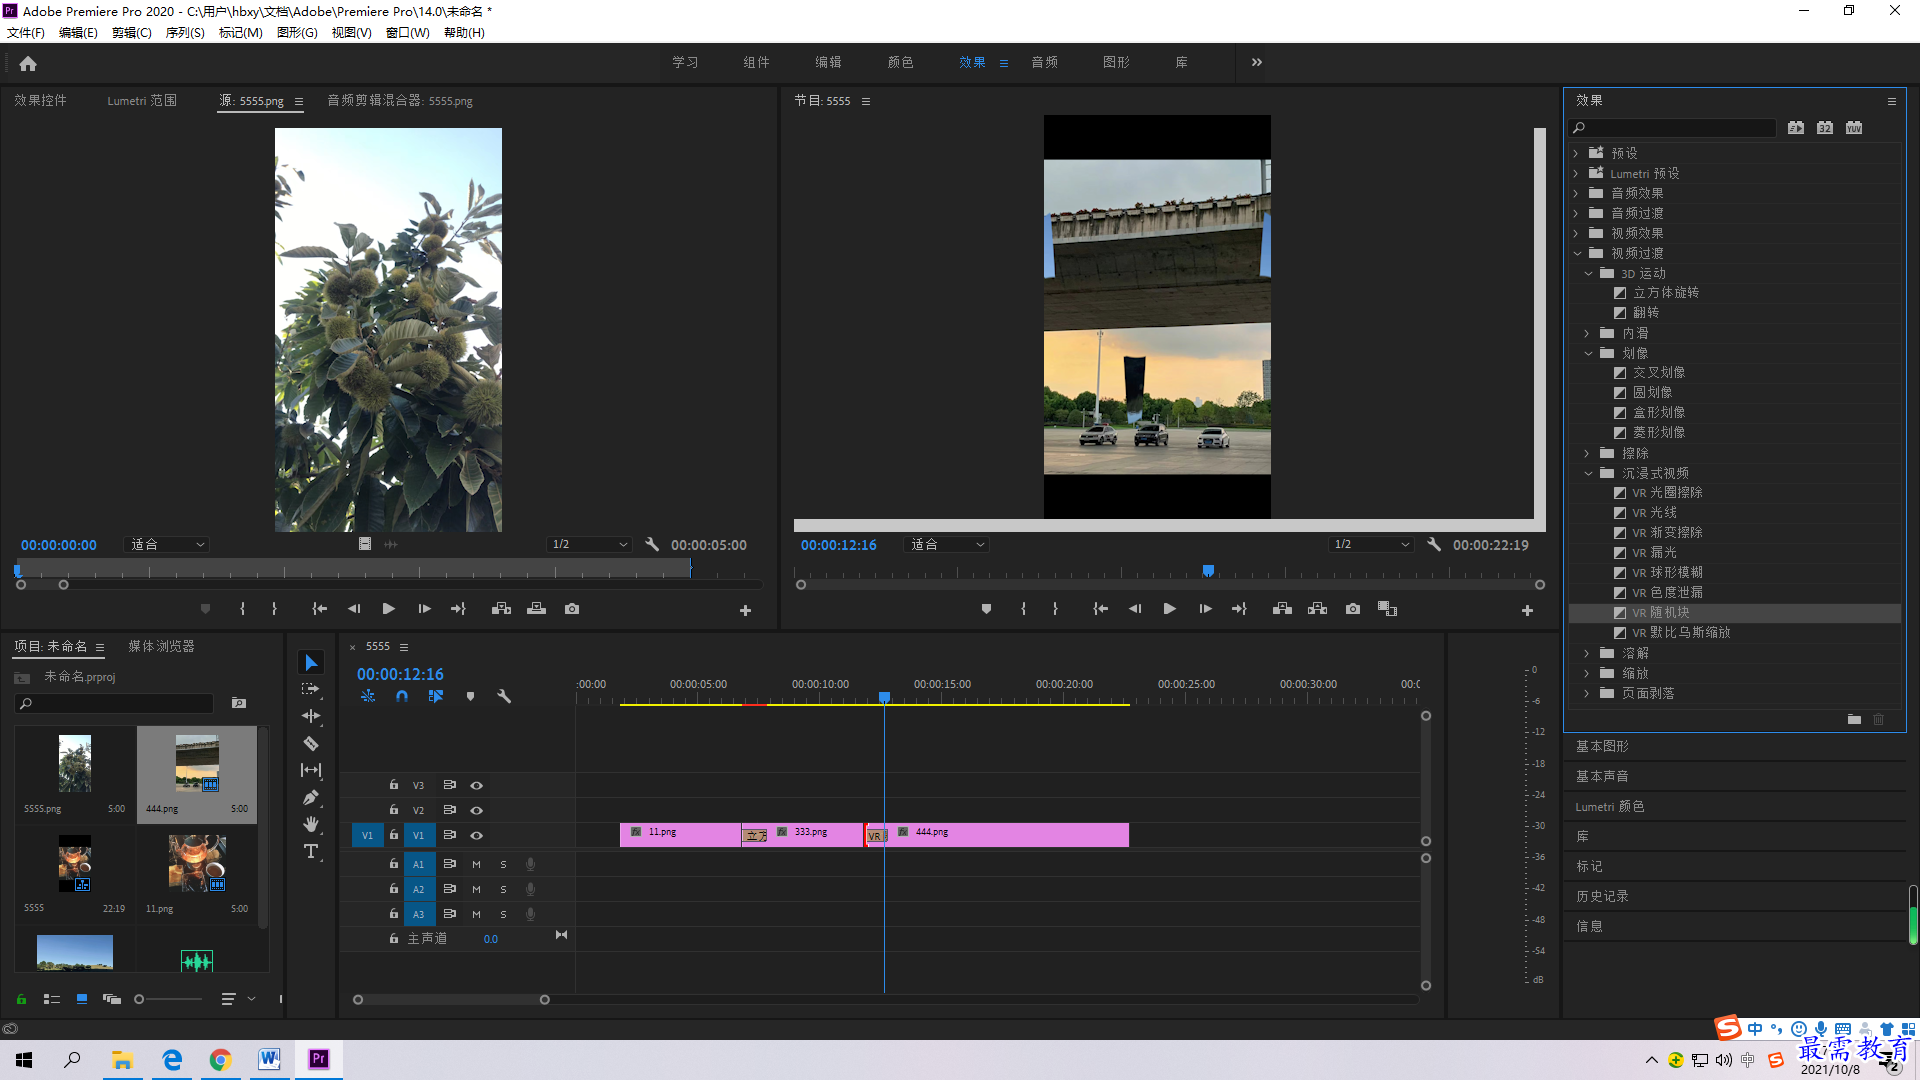Toggle V3 track output eye
Image resolution: width=1920 pixels, height=1080 pixels.
[x=477, y=785]
